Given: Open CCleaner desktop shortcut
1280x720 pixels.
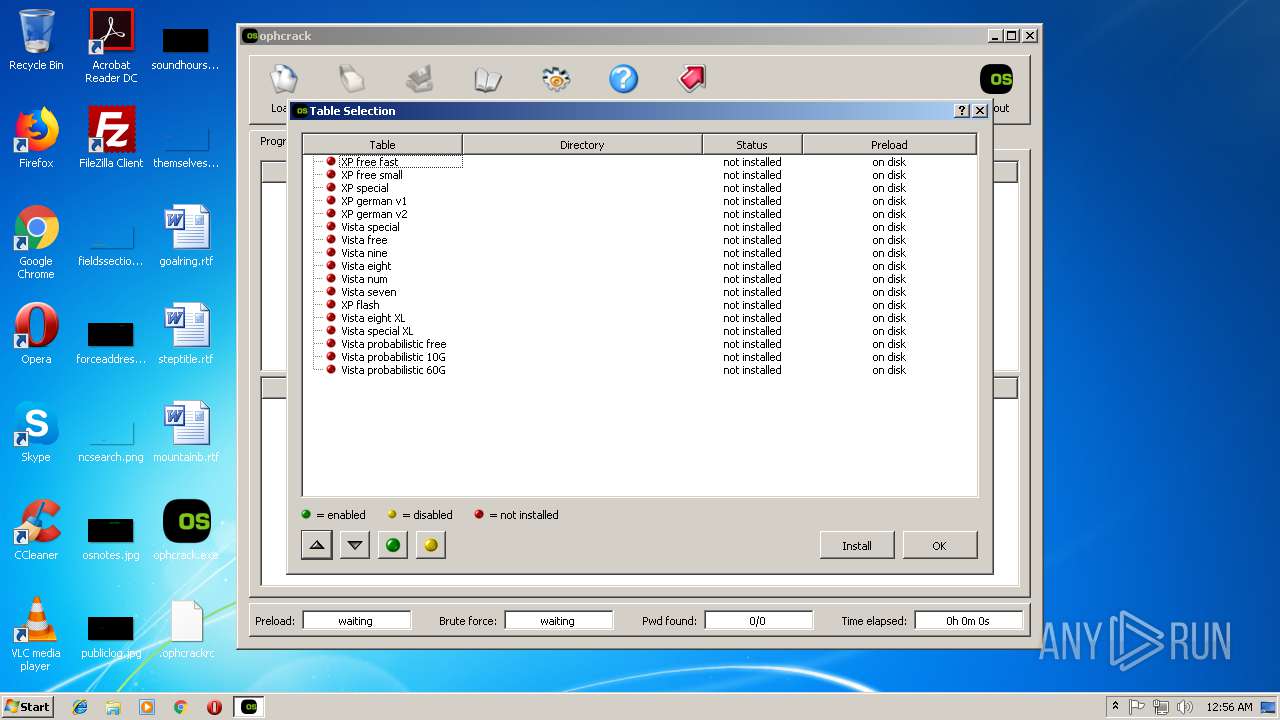Looking at the screenshot, I should 36,530.
